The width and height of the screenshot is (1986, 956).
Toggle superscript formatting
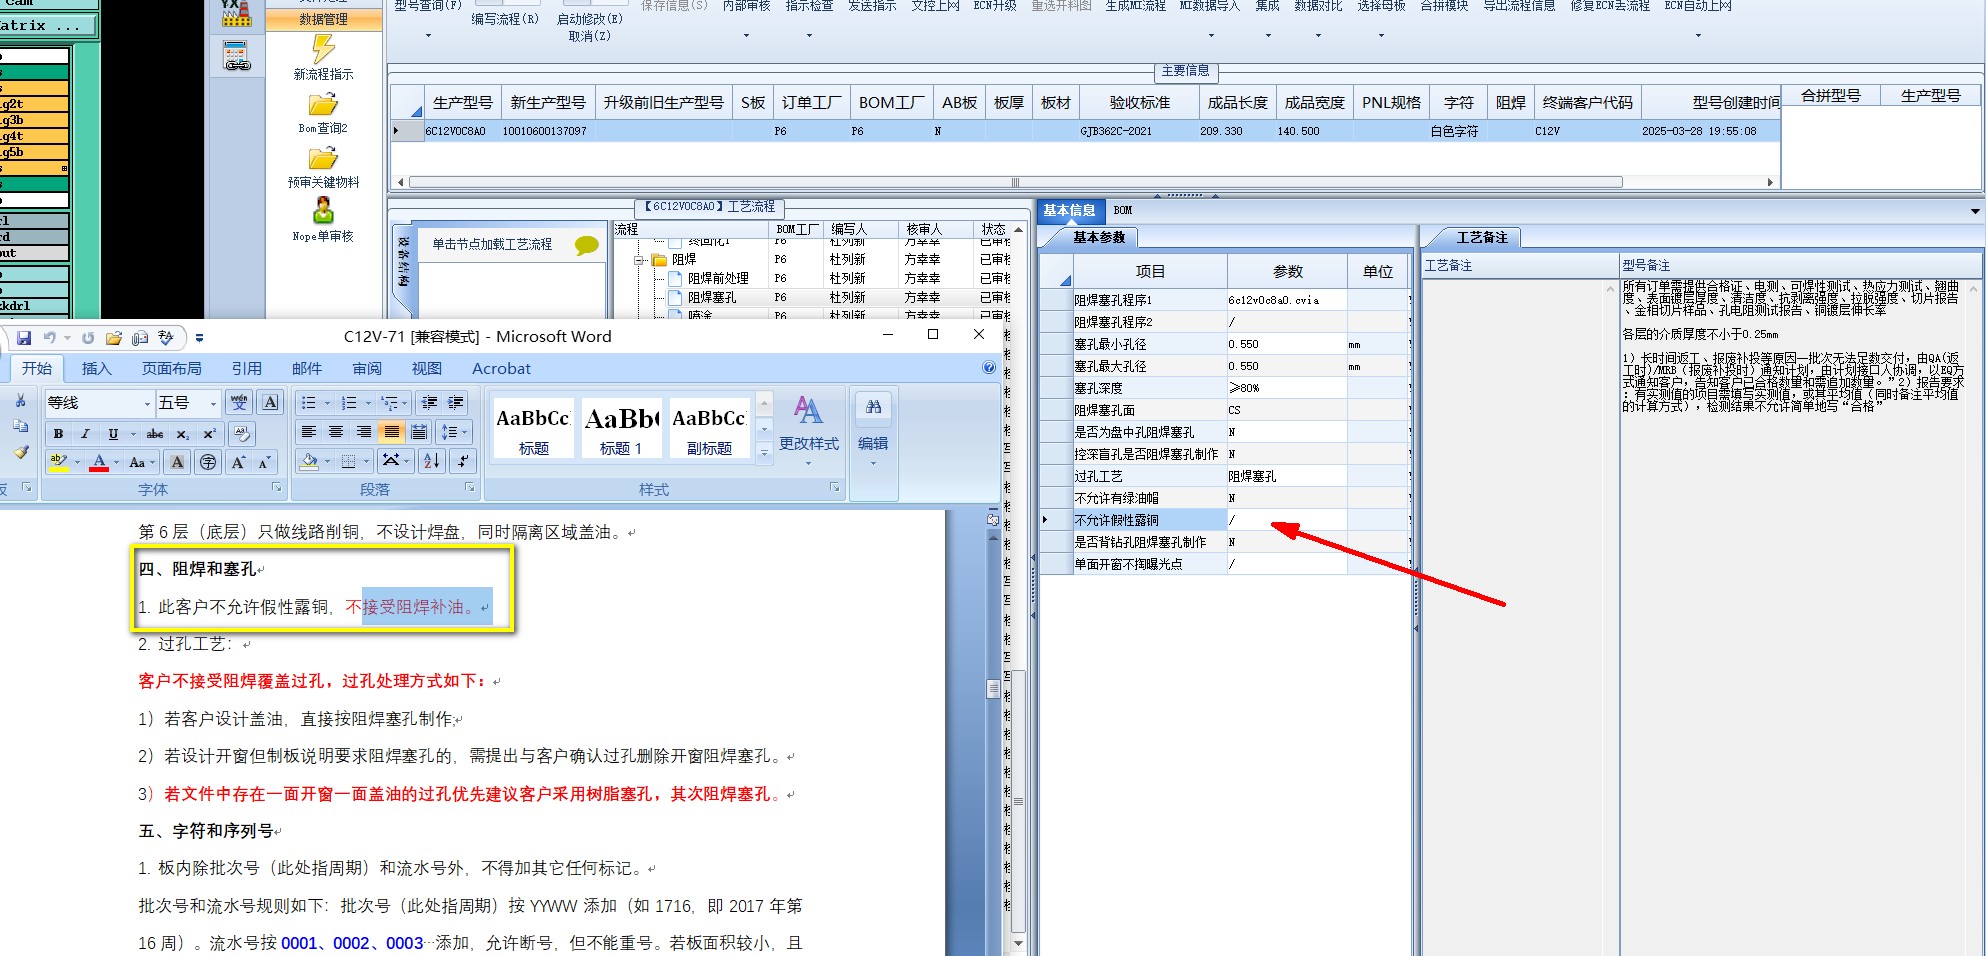click(209, 434)
